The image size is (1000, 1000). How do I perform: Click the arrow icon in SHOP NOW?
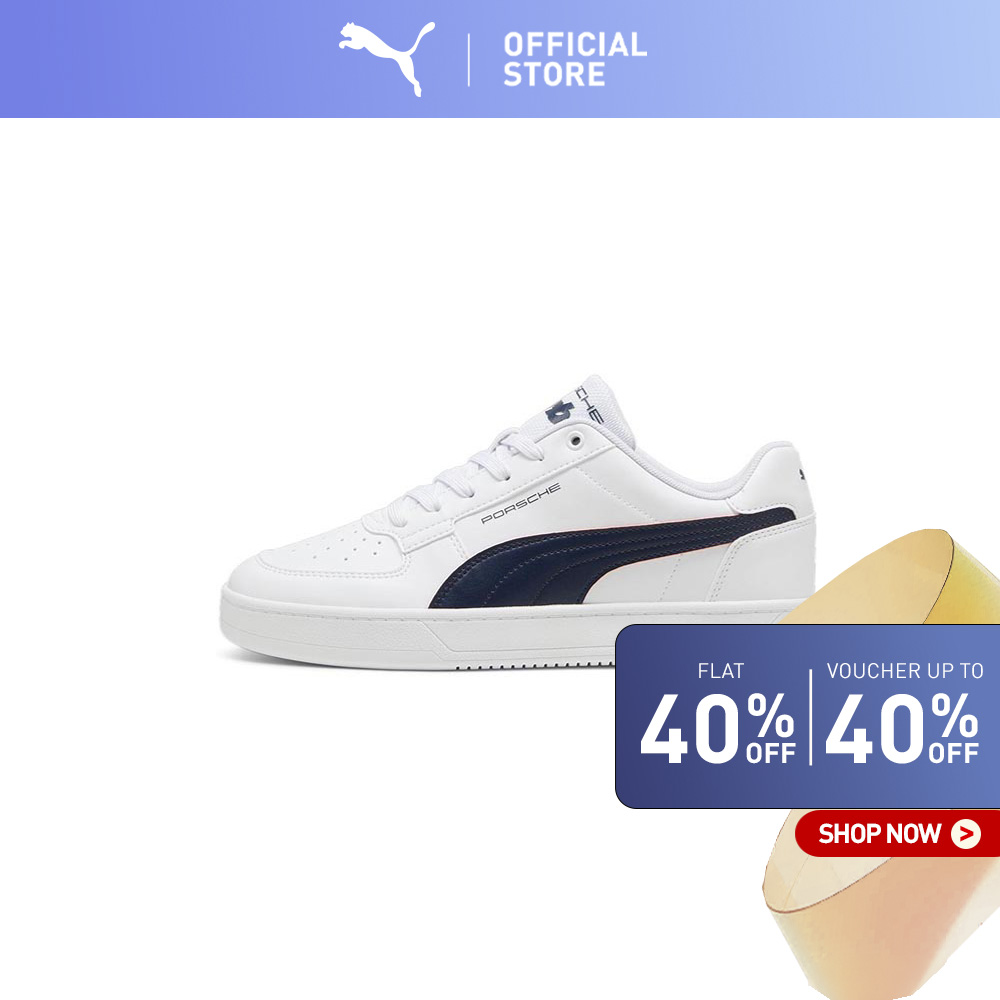pyautogui.click(x=966, y=834)
